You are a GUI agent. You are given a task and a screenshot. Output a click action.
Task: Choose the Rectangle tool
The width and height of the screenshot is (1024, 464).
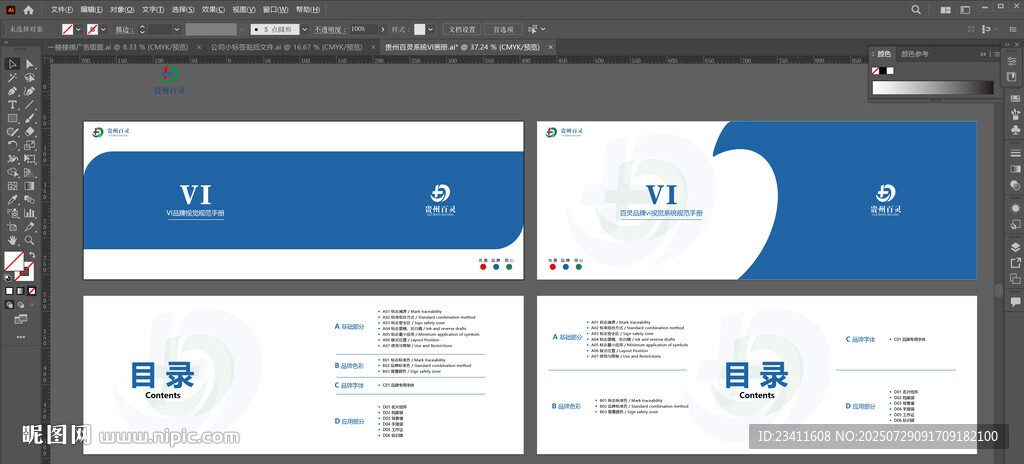tap(13, 118)
